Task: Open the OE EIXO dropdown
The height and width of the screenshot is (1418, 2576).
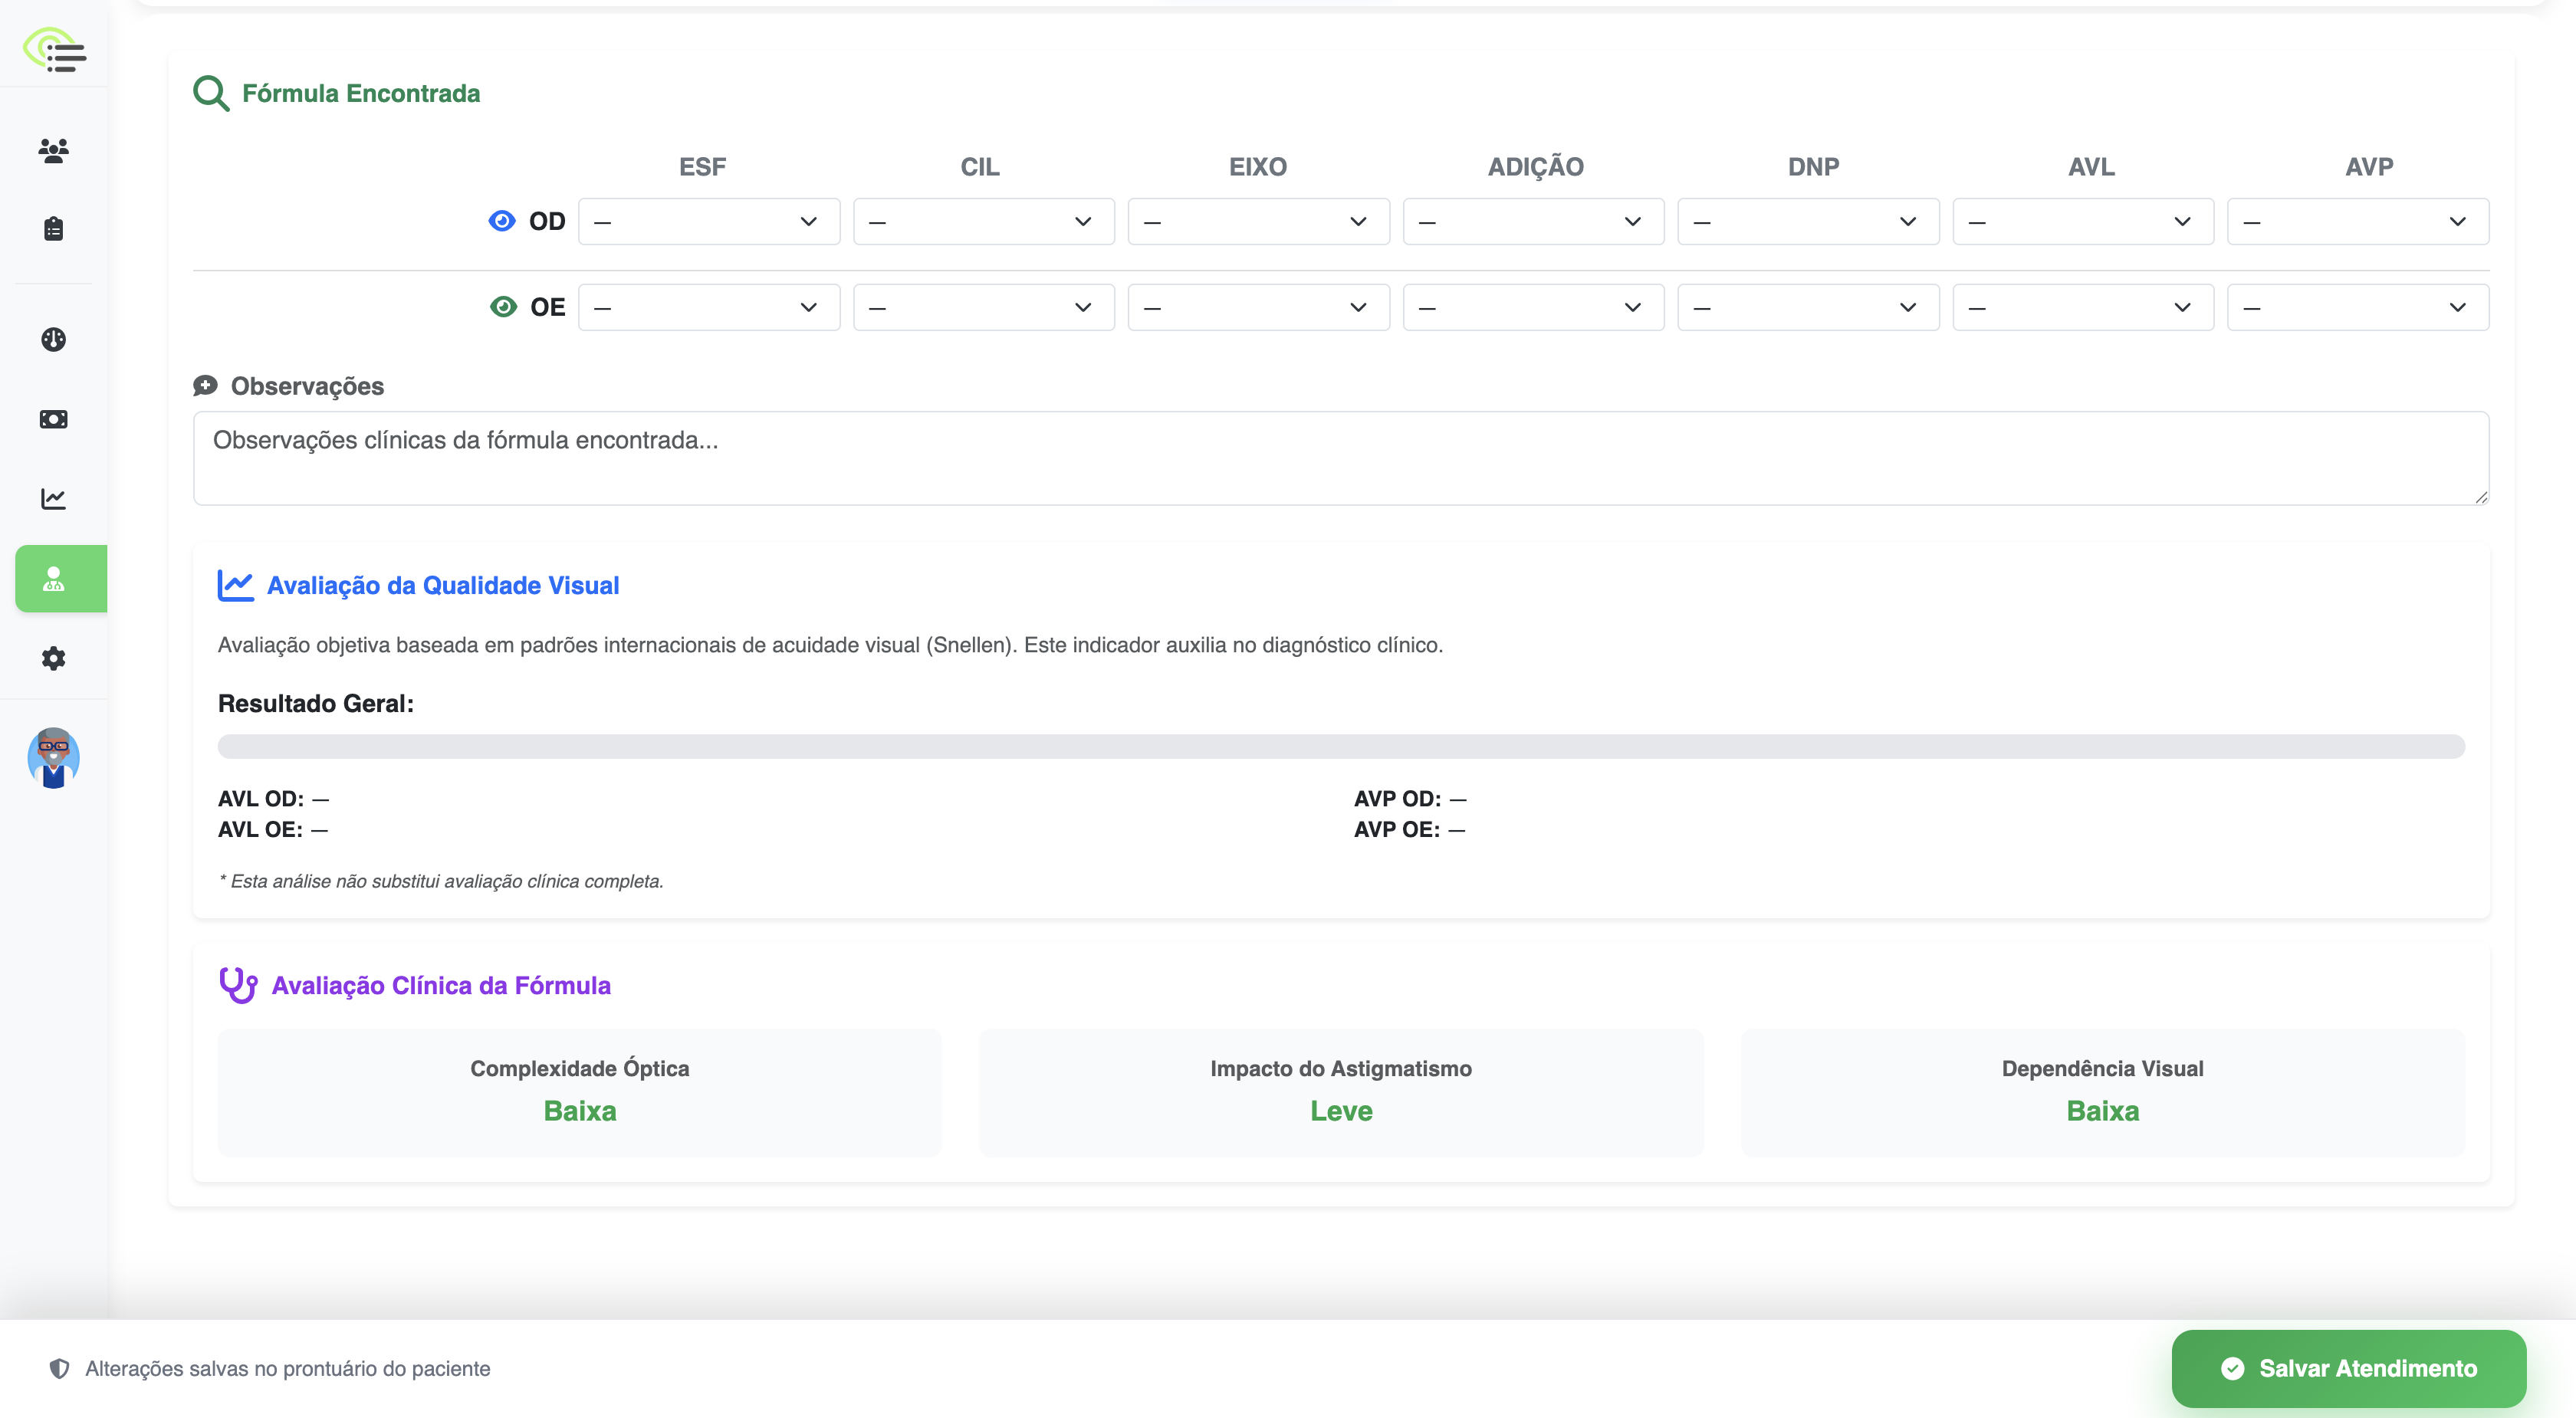Action: 1258,307
